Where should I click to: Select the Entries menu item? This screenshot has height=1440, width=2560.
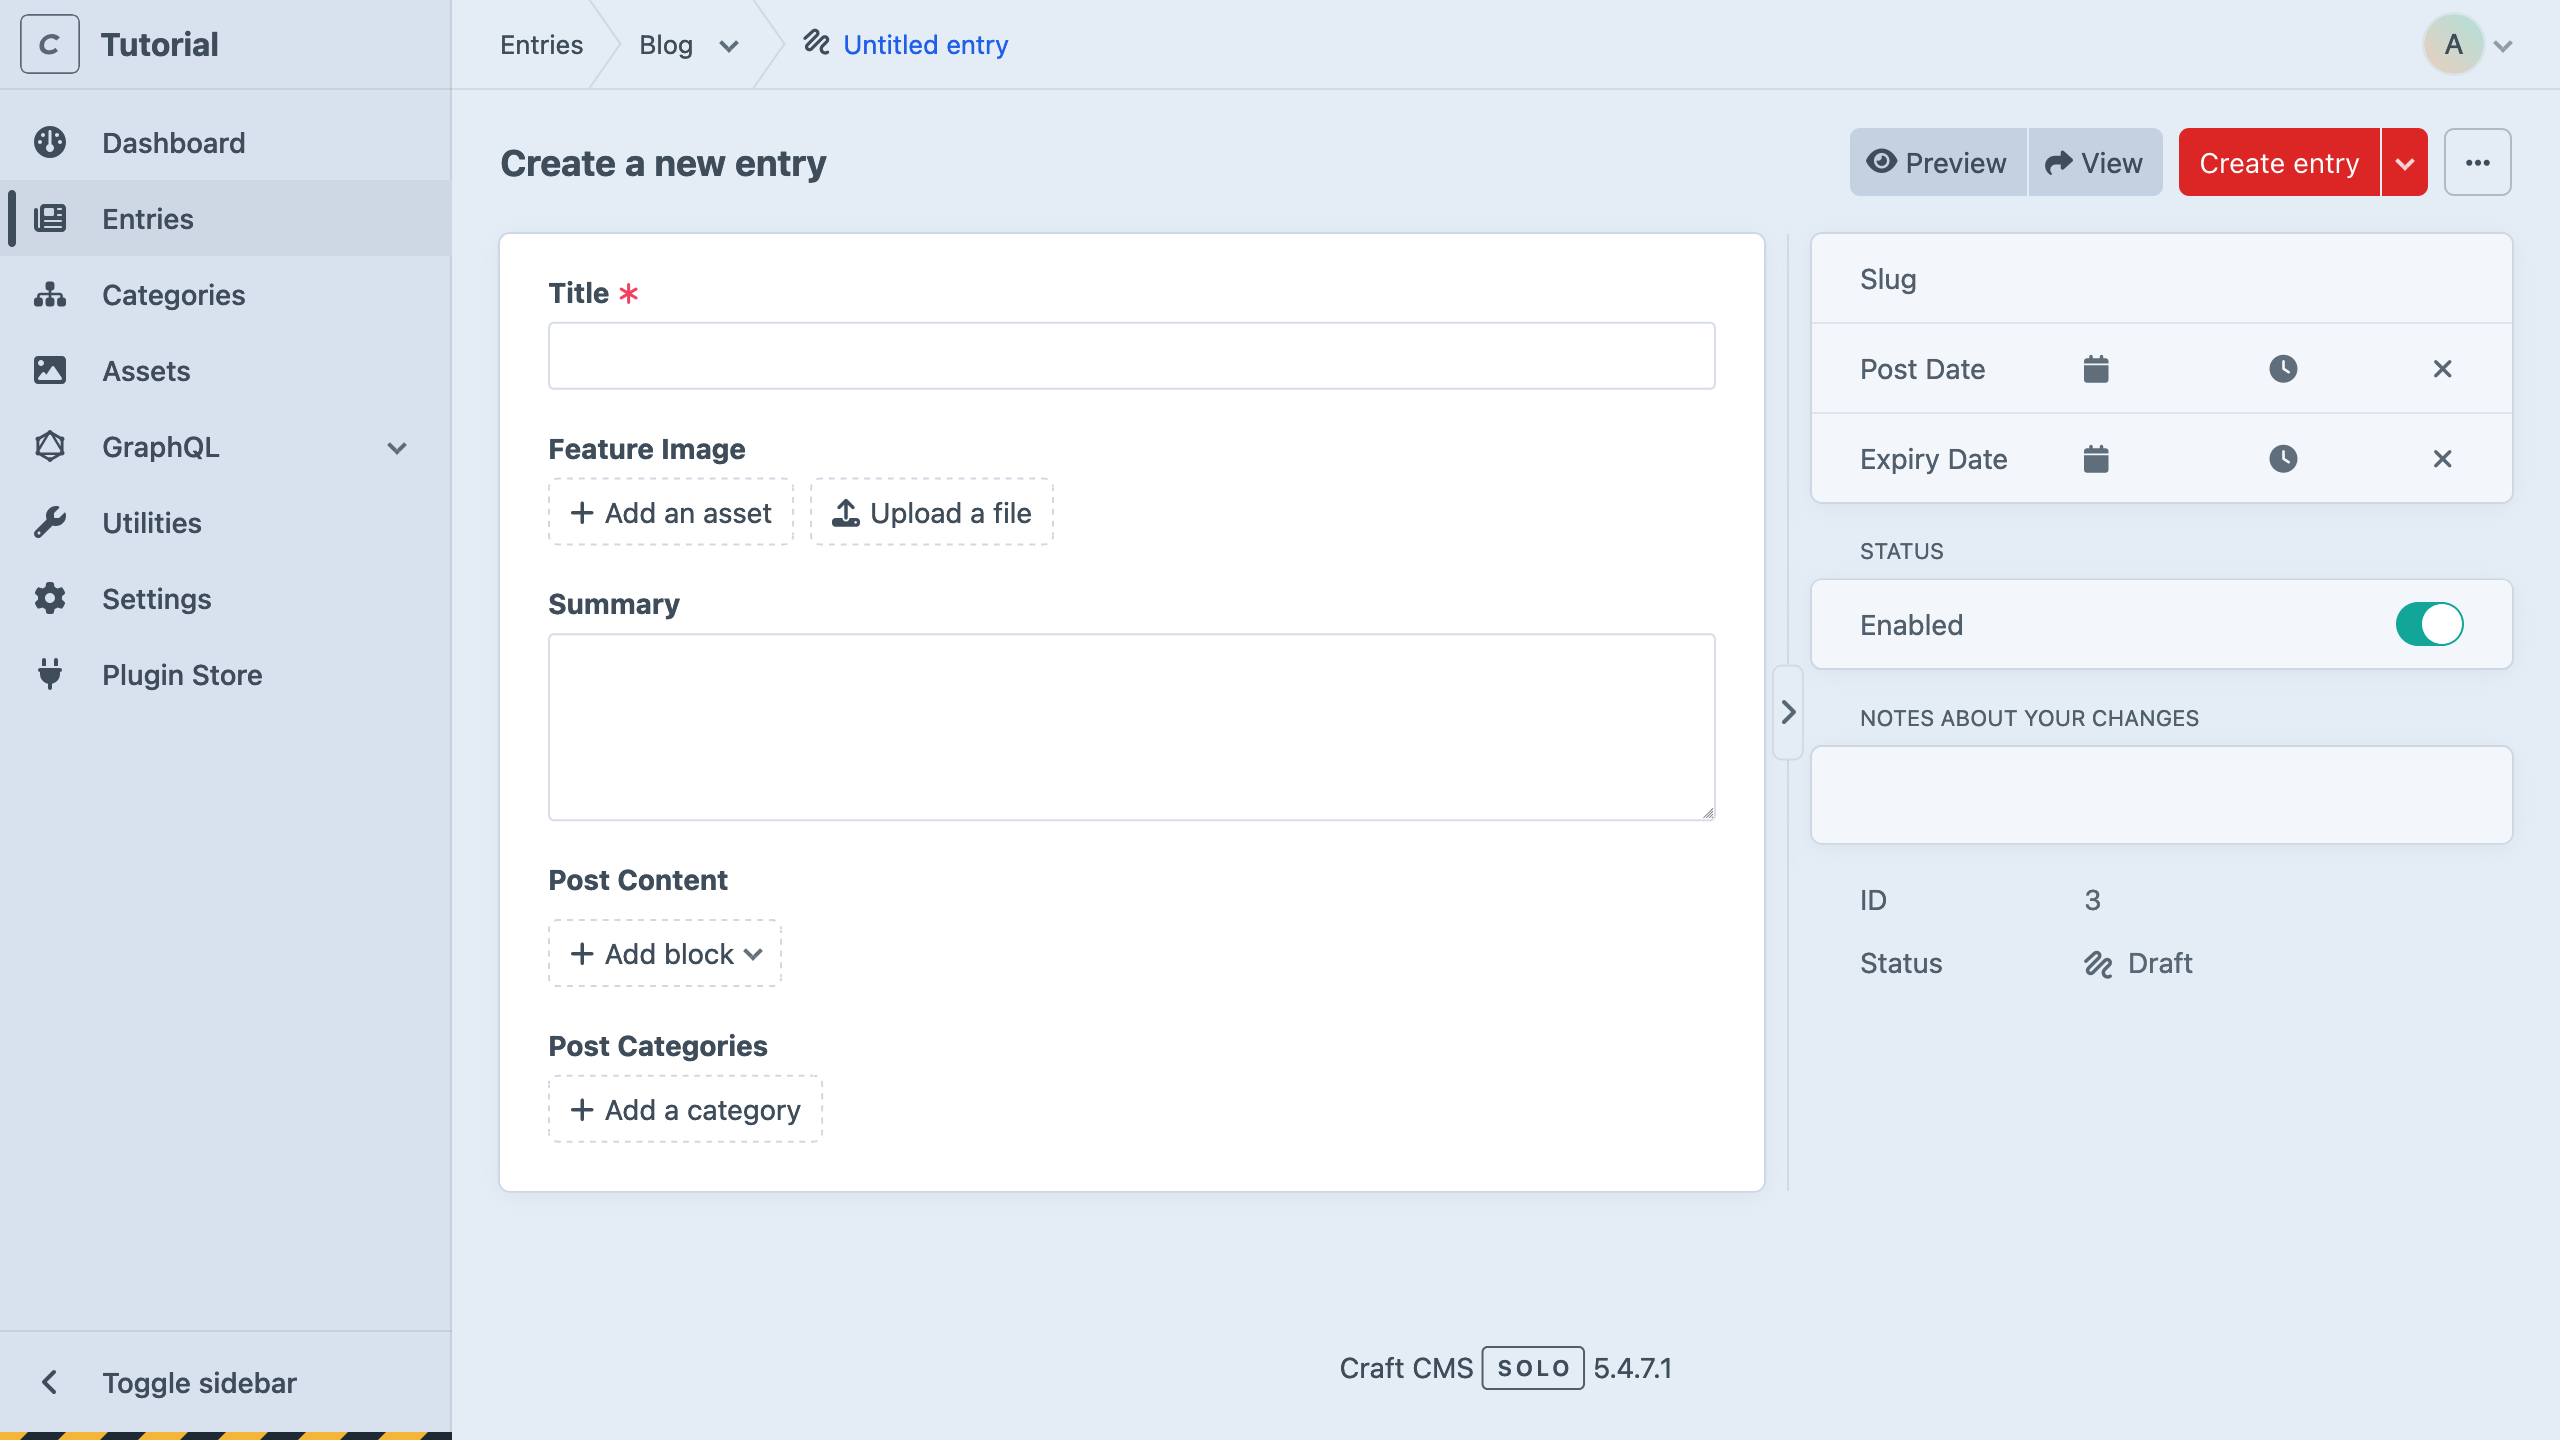[x=146, y=218]
